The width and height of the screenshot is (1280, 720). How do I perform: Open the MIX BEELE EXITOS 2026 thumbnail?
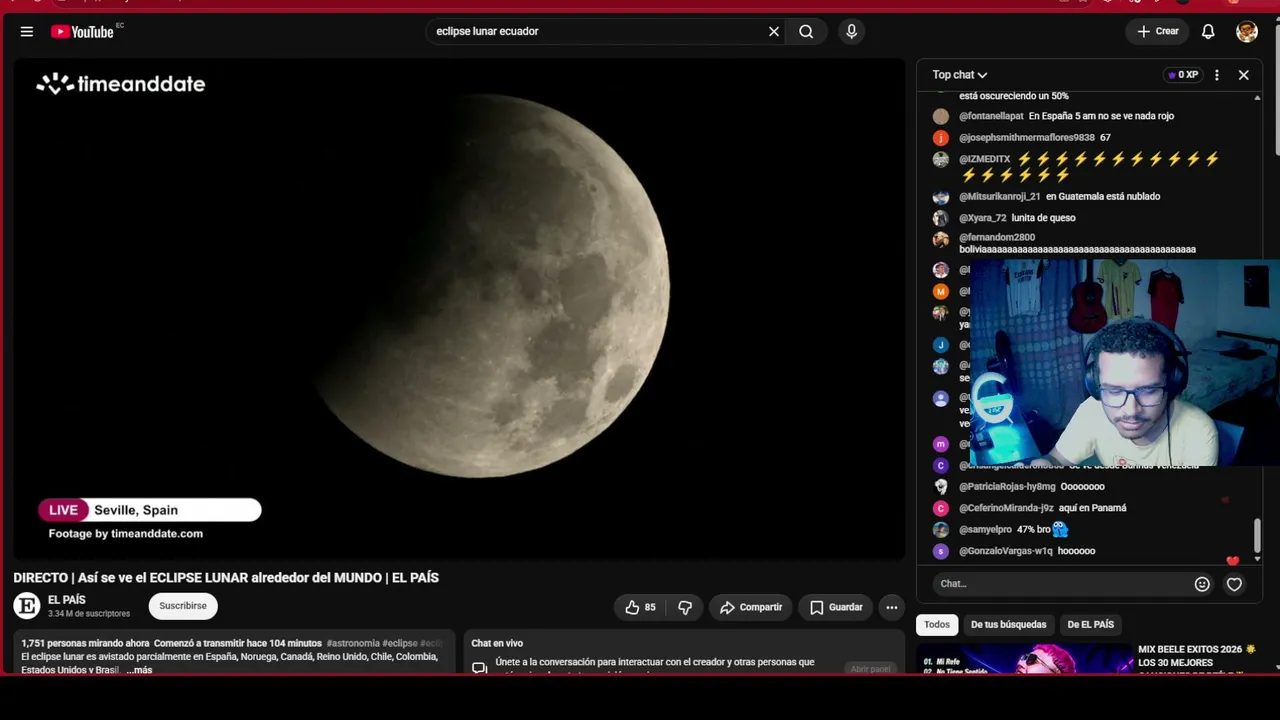tap(1025, 660)
